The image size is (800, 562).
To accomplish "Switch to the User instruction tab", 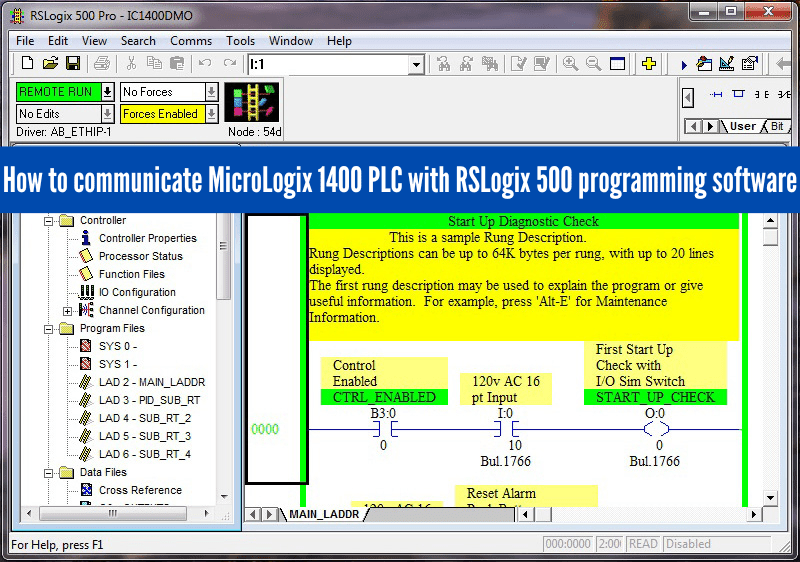I will pos(742,126).
